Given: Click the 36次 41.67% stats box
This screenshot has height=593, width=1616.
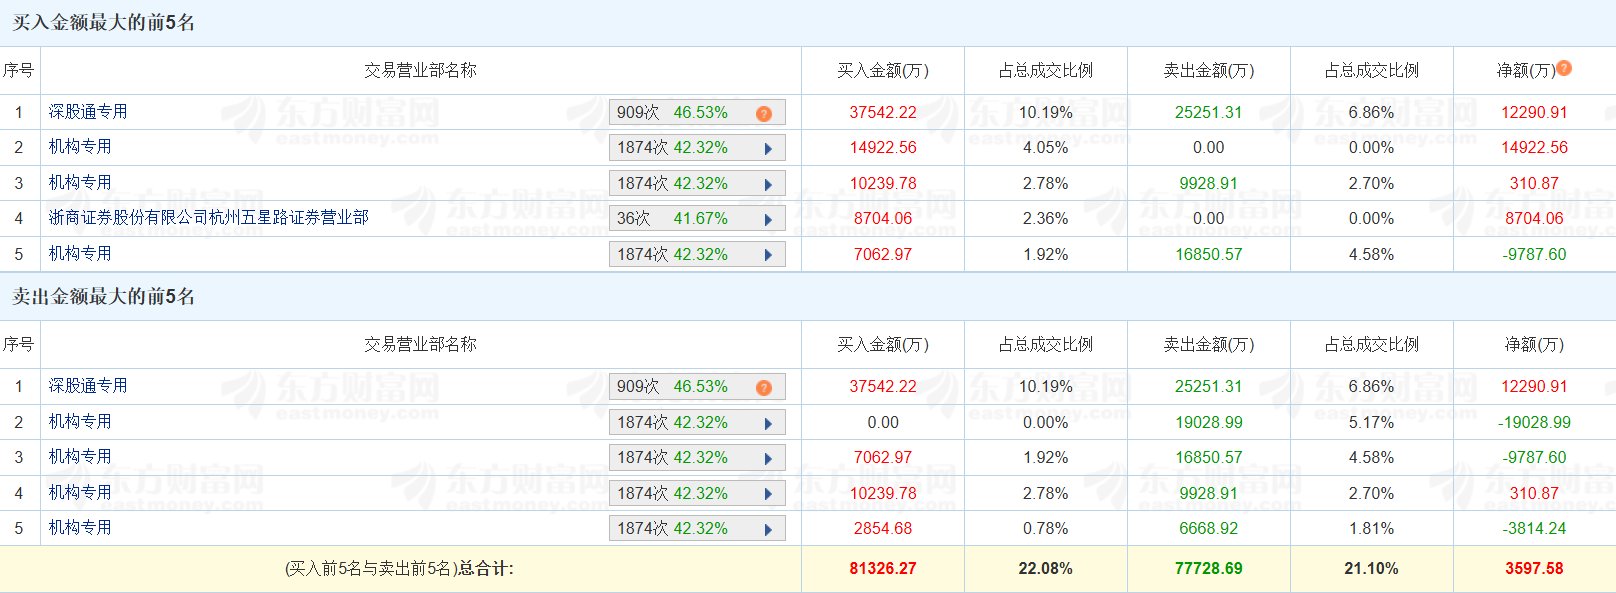Looking at the screenshot, I should (x=680, y=219).
